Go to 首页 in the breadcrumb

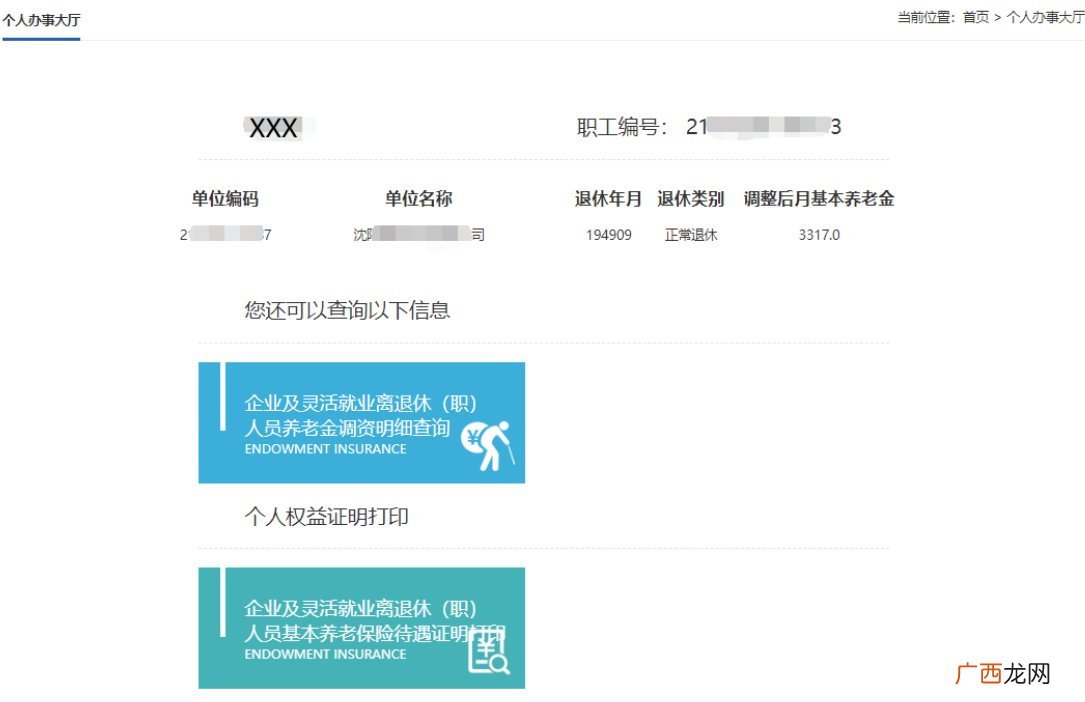coord(976,17)
